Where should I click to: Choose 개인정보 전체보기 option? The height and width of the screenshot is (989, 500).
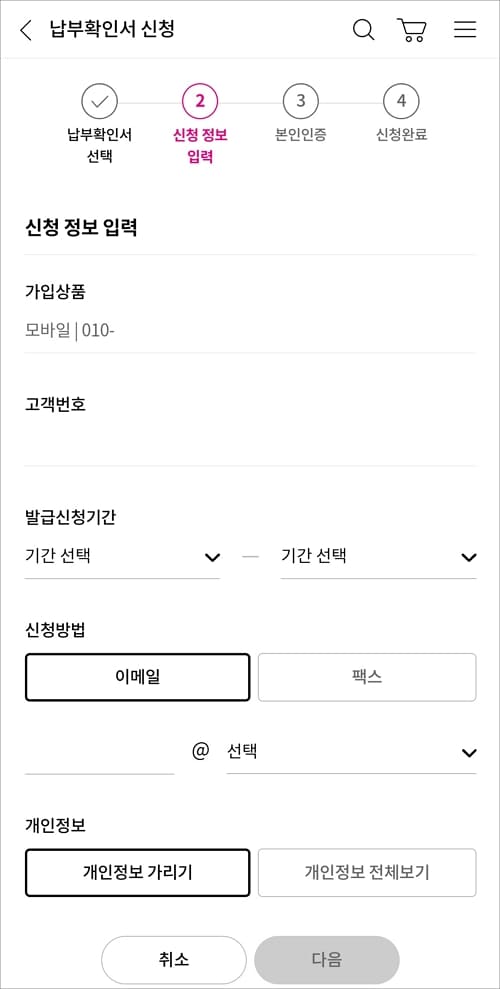pyautogui.click(x=367, y=872)
